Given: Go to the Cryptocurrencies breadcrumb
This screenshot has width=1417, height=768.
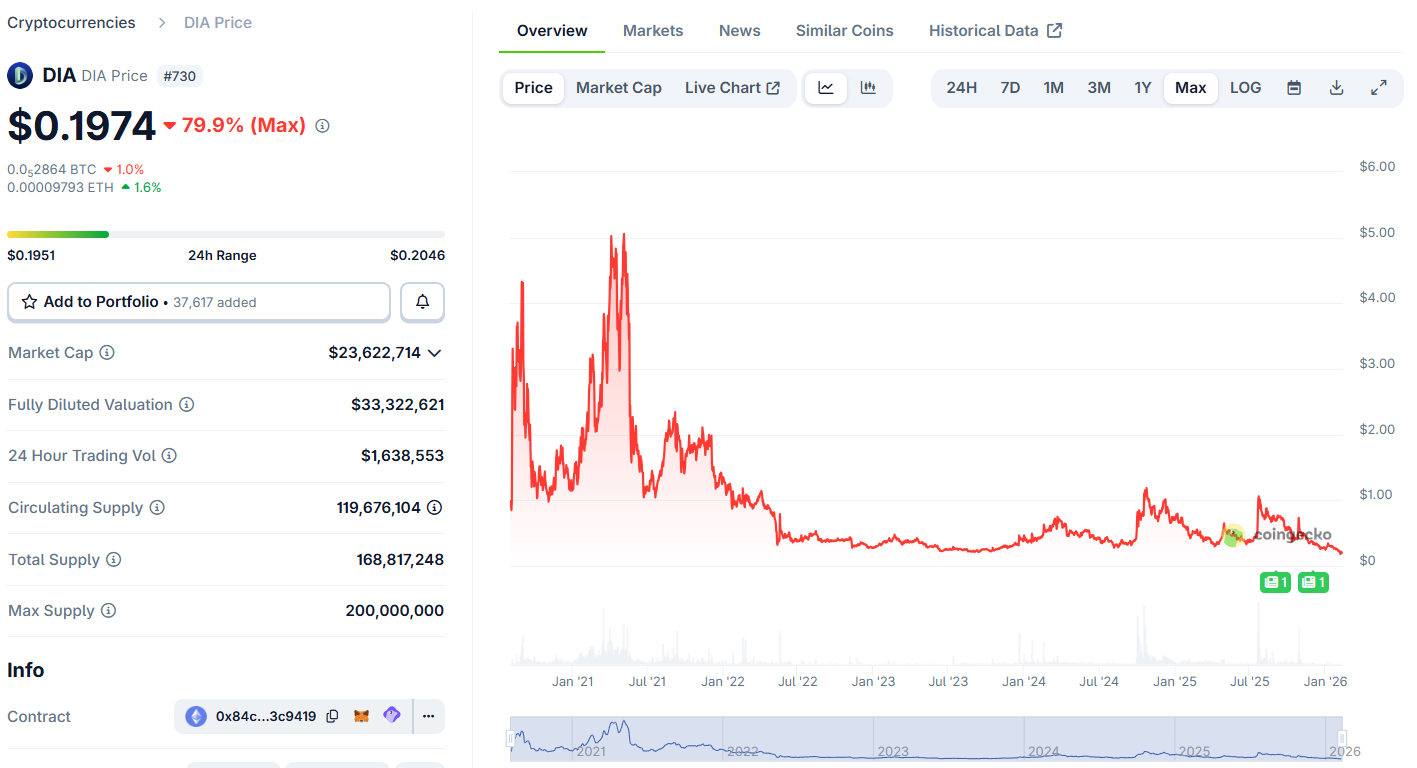Looking at the screenshot, I should (71, 23).
